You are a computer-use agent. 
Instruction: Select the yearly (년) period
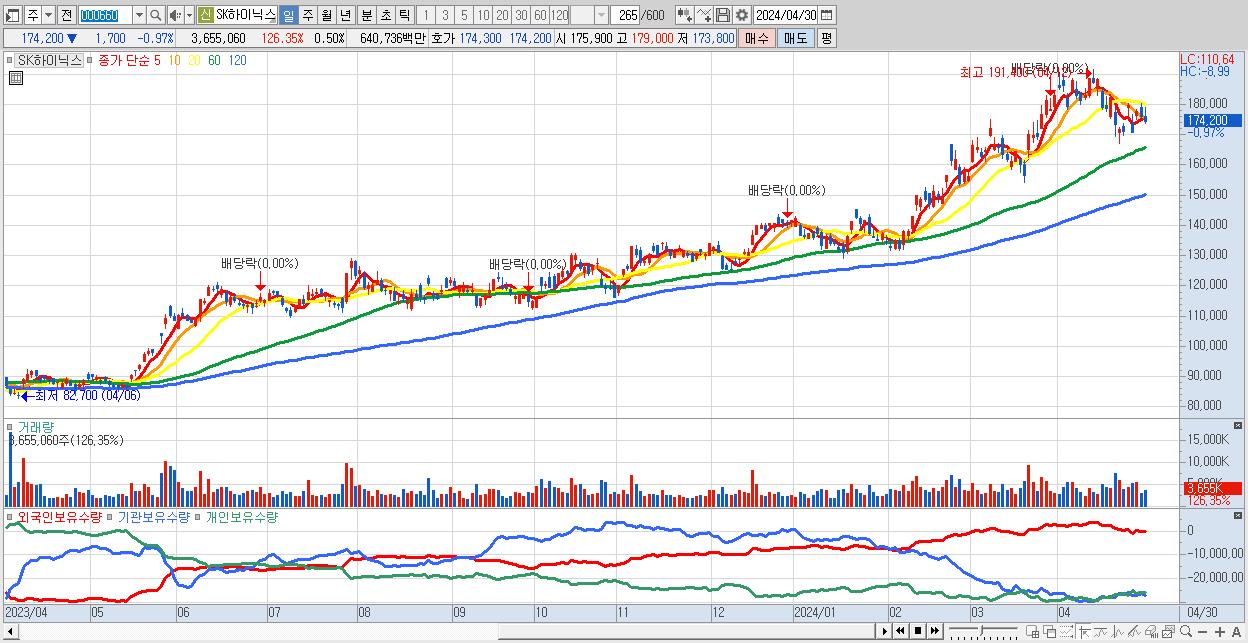pyautogui.click(x=345, y=15)
